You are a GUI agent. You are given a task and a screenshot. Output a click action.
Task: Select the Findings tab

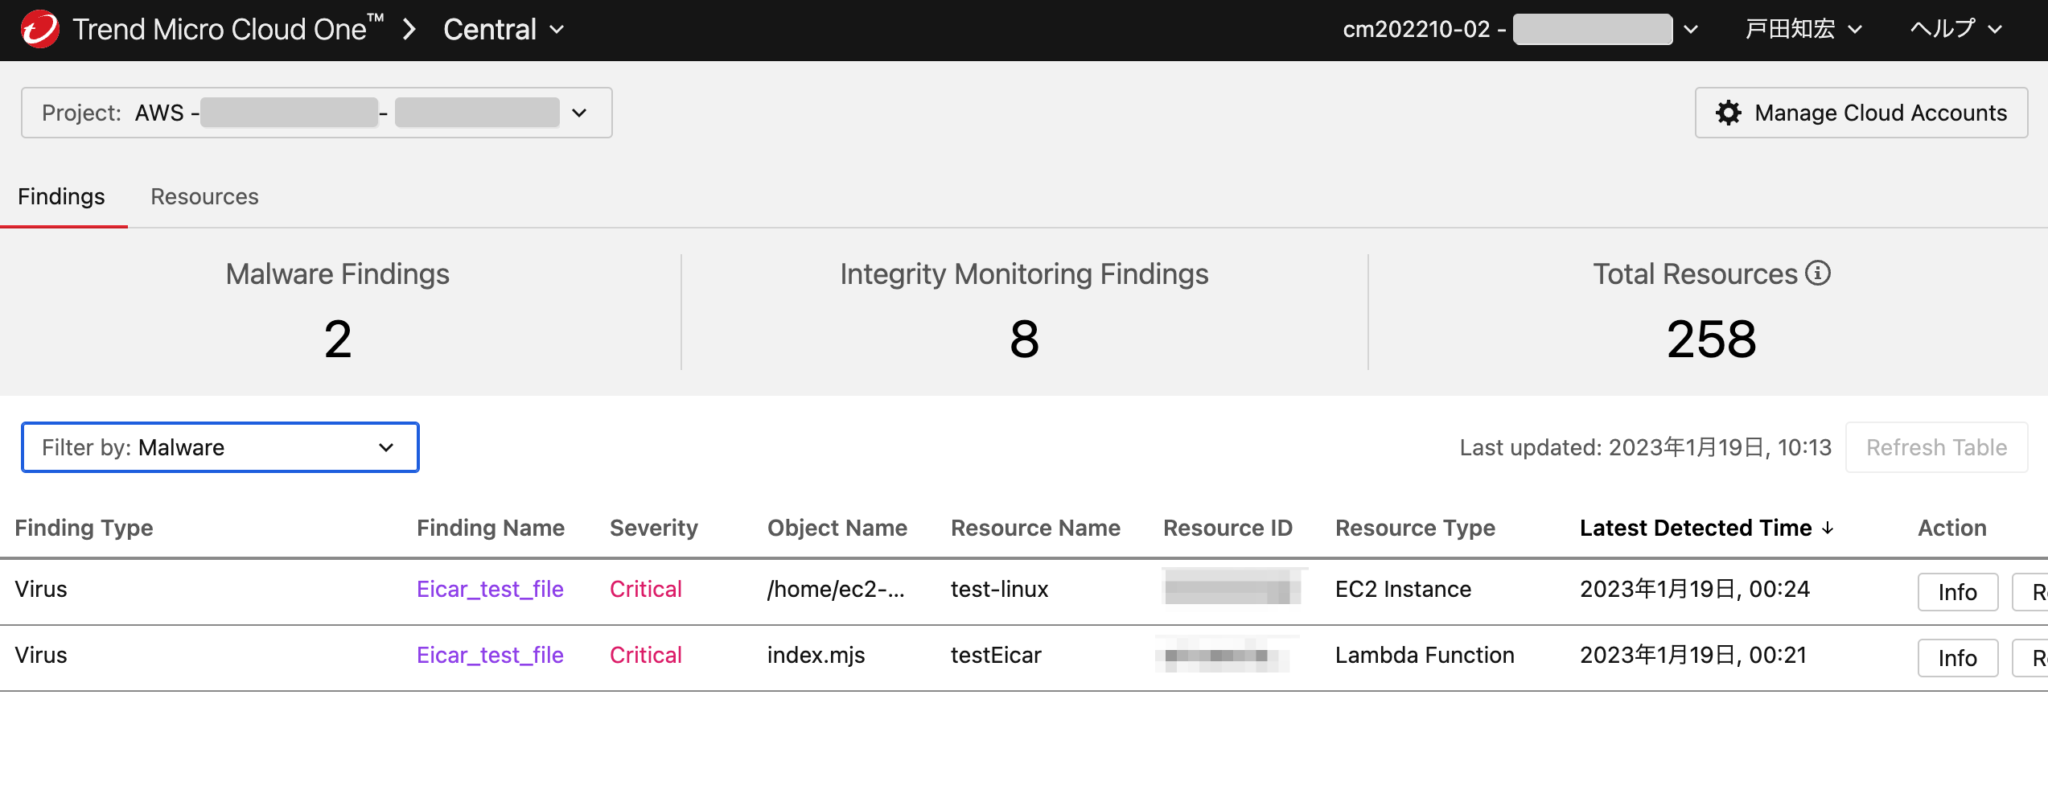(x=62, y=196)
